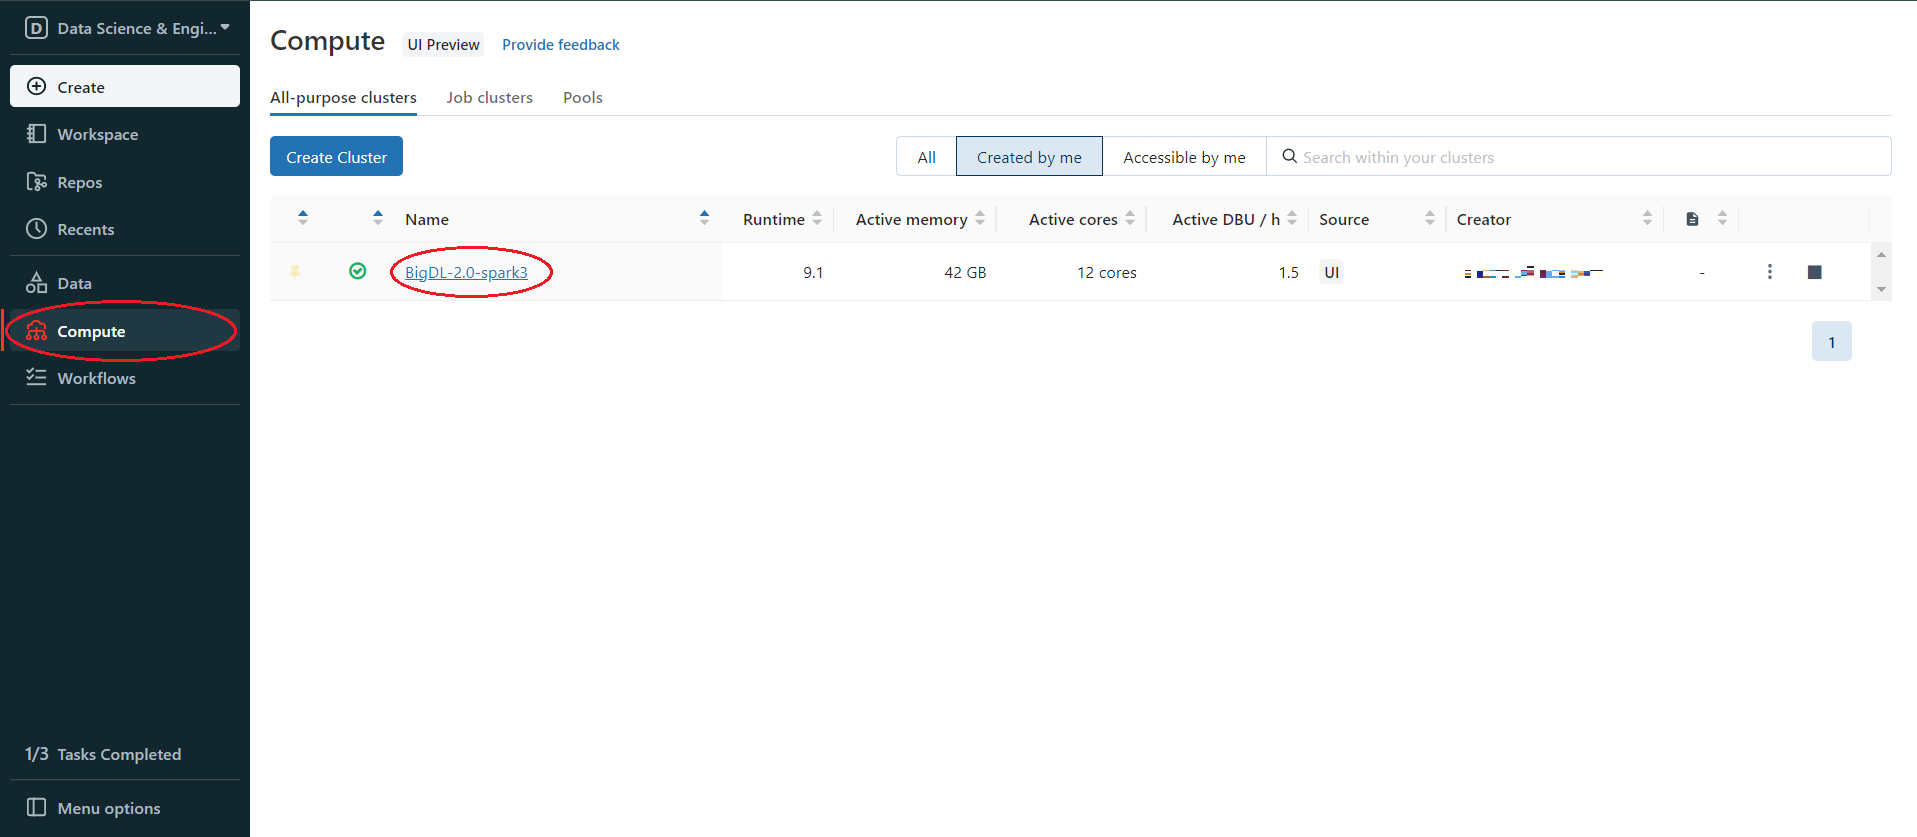This screenshot has width=1917, height=837.
Task: Switch to the Job clusters tab
Action: 489,97
